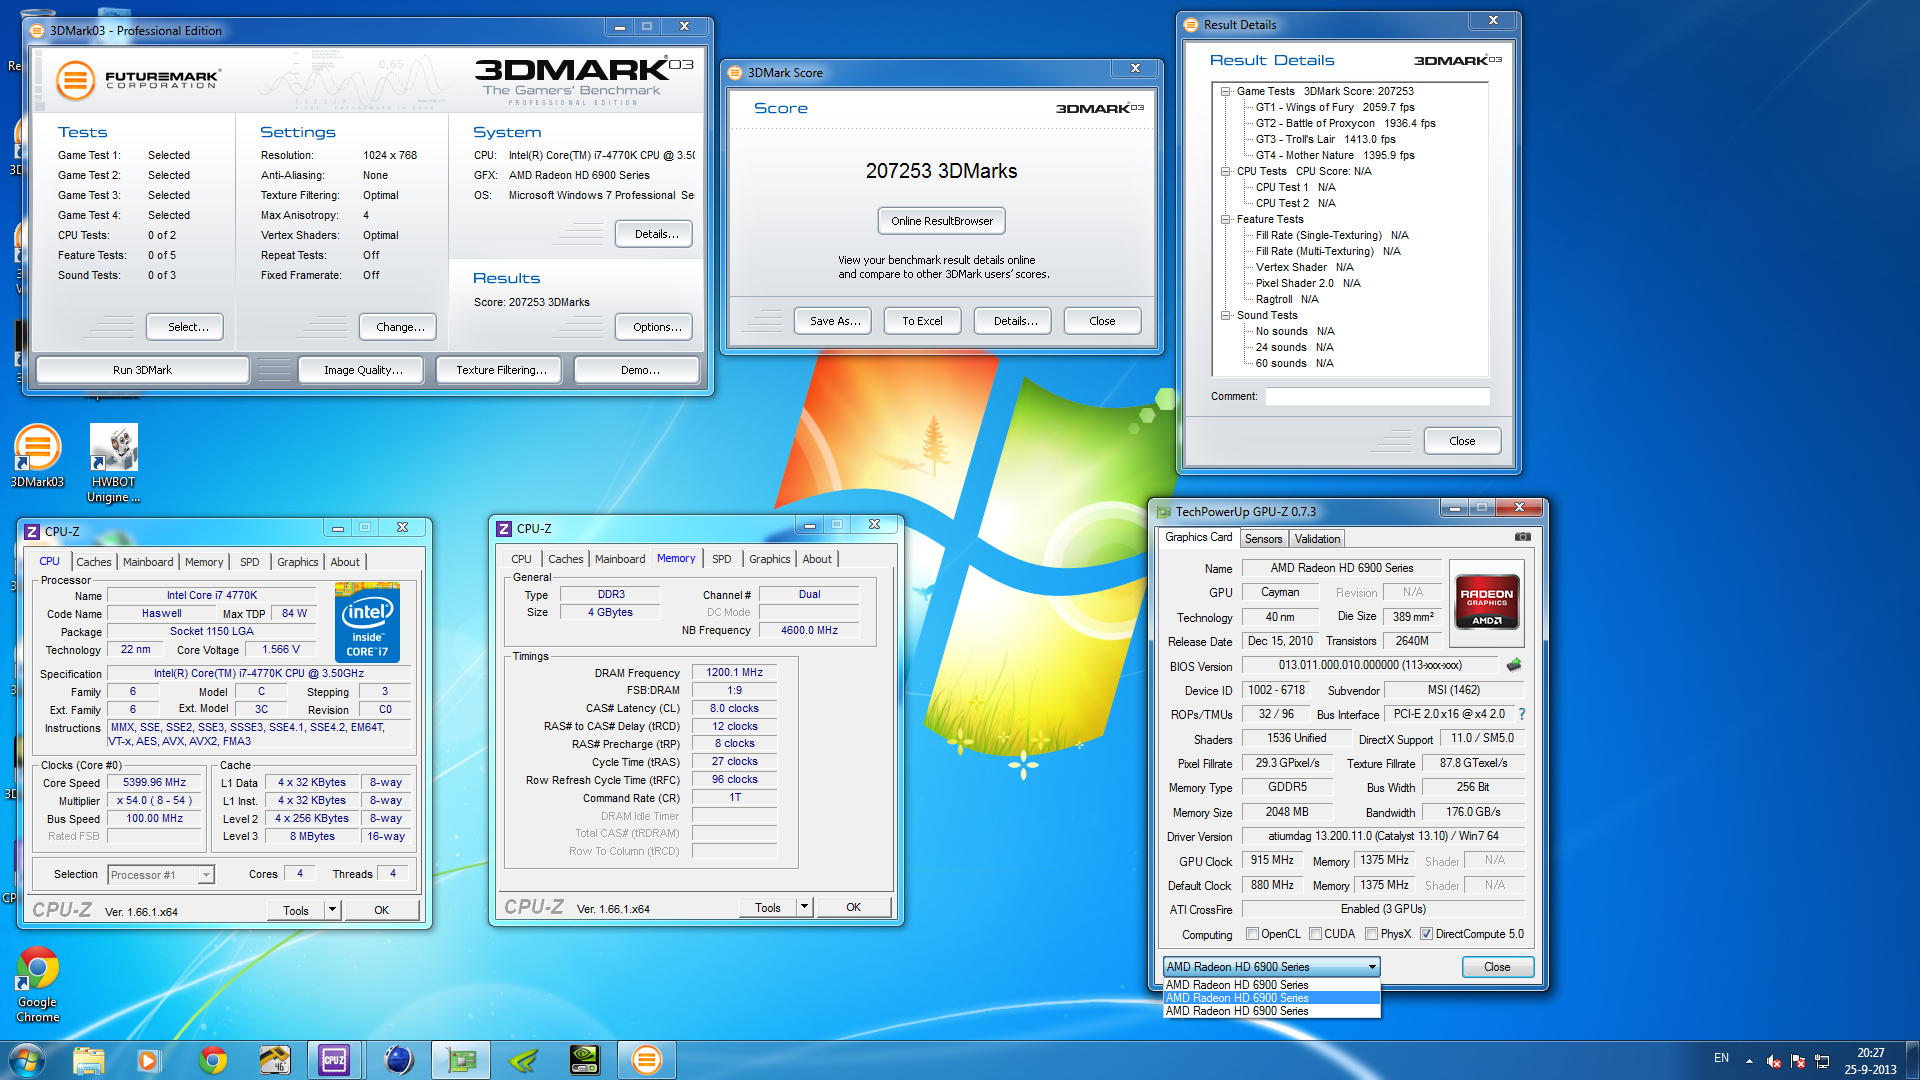The height and width of the screenshot is (1080, 1920).
Task: Click the Change... button under Settings
Action: point(400,327)
